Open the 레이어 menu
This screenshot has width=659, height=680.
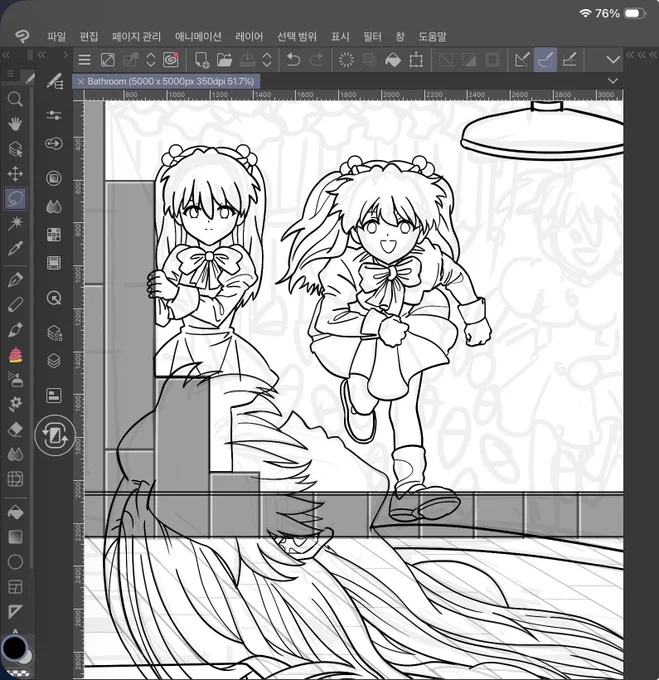point(249,37)
